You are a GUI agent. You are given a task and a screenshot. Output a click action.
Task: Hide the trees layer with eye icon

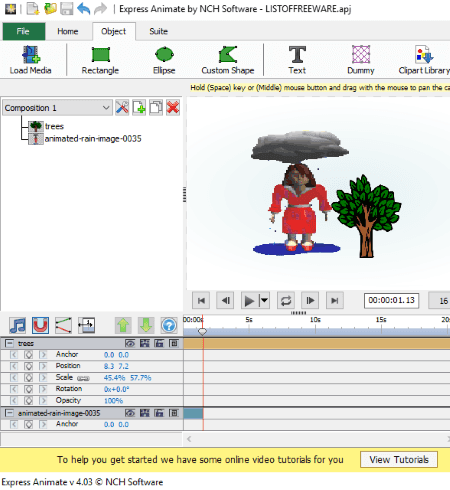[130, 343]
